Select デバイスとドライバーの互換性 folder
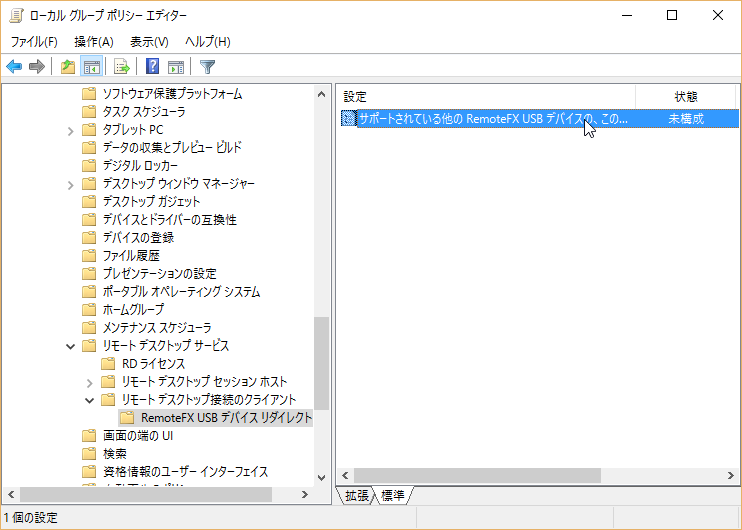742x530 pixels. (169, 220)
